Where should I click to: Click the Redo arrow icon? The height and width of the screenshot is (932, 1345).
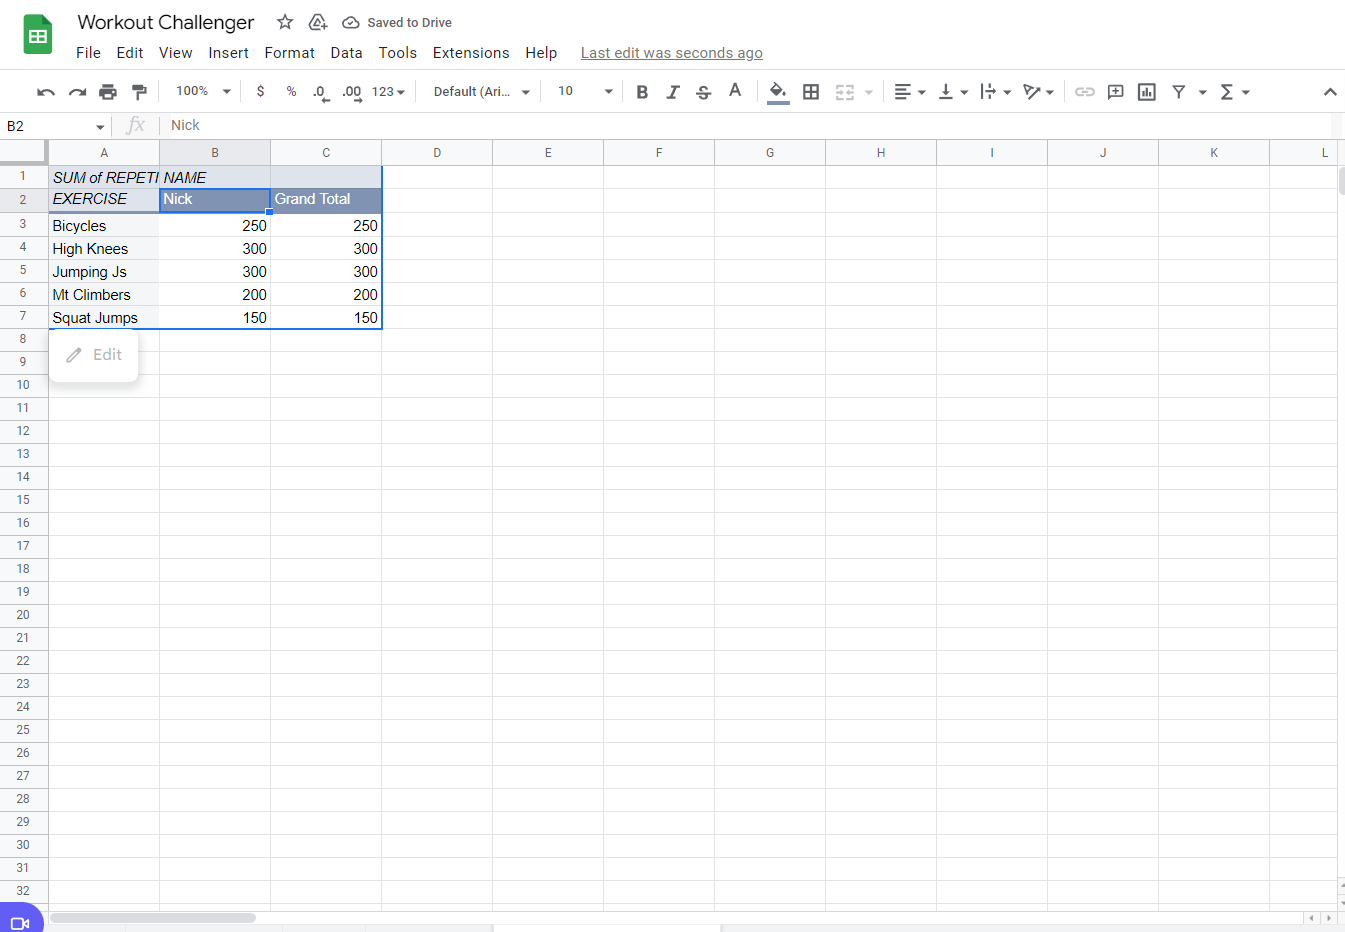(x=77, y=92)
